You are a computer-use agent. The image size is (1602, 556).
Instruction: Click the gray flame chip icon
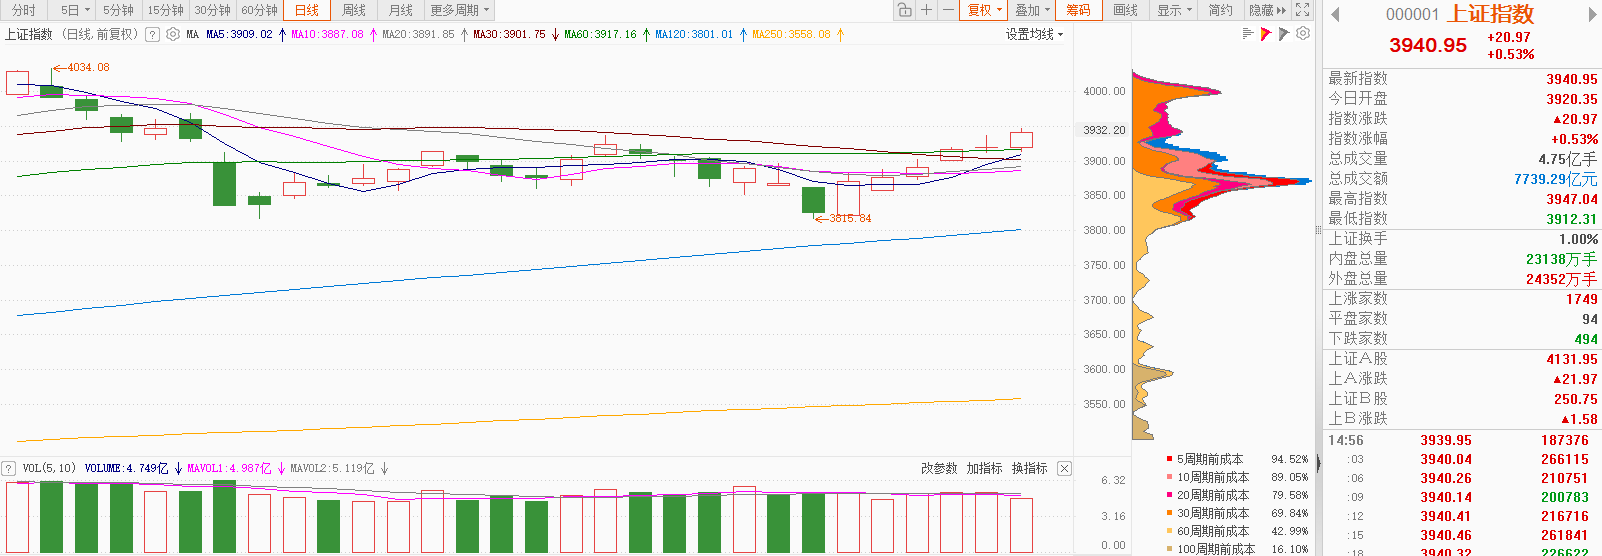click(1284, 34)
